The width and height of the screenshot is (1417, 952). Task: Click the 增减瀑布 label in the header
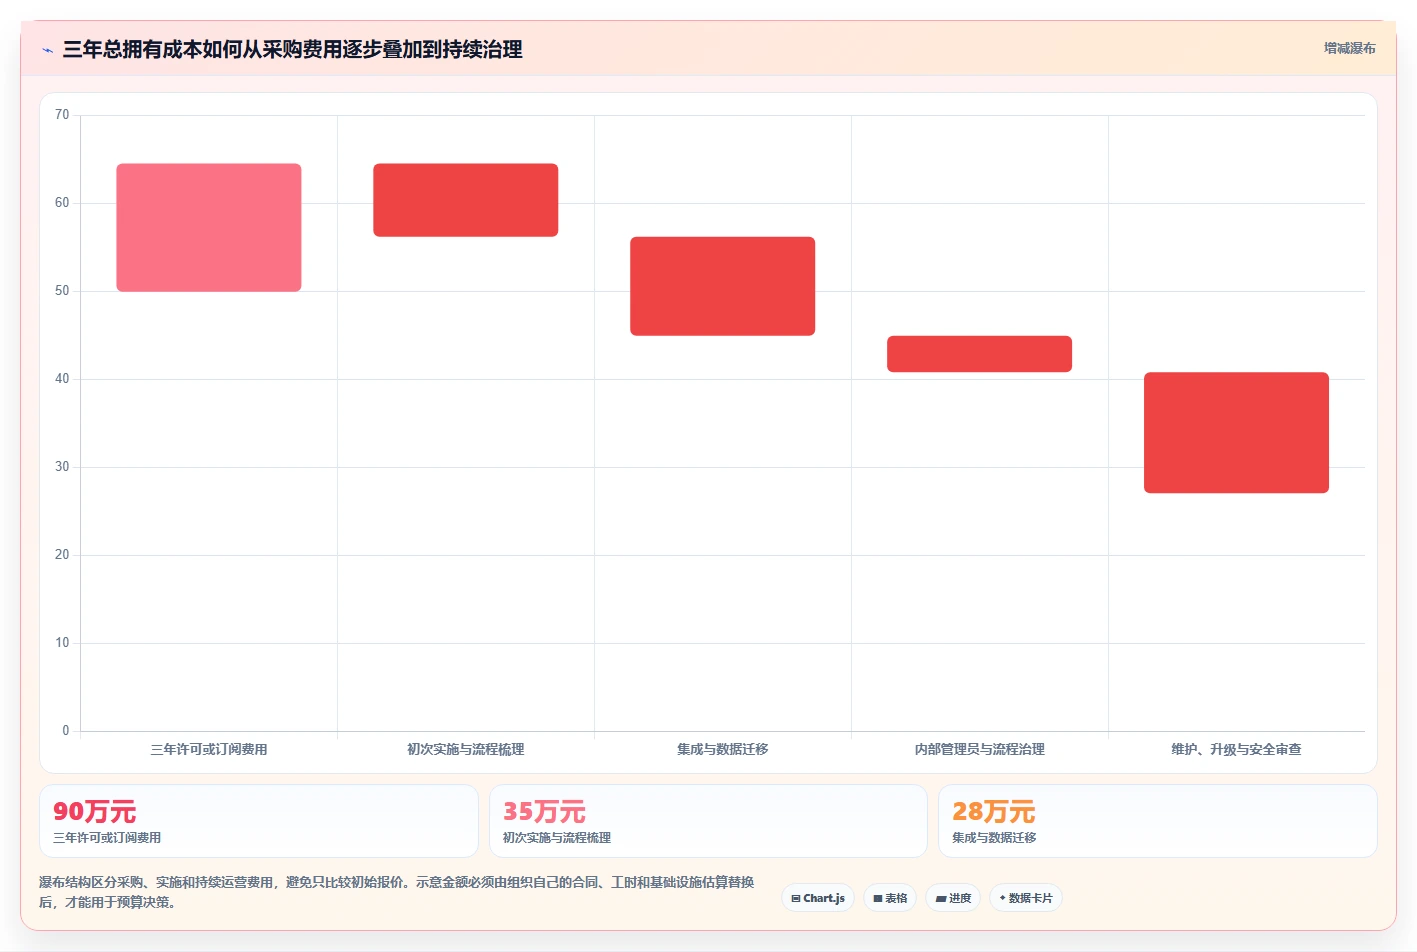1349,48
